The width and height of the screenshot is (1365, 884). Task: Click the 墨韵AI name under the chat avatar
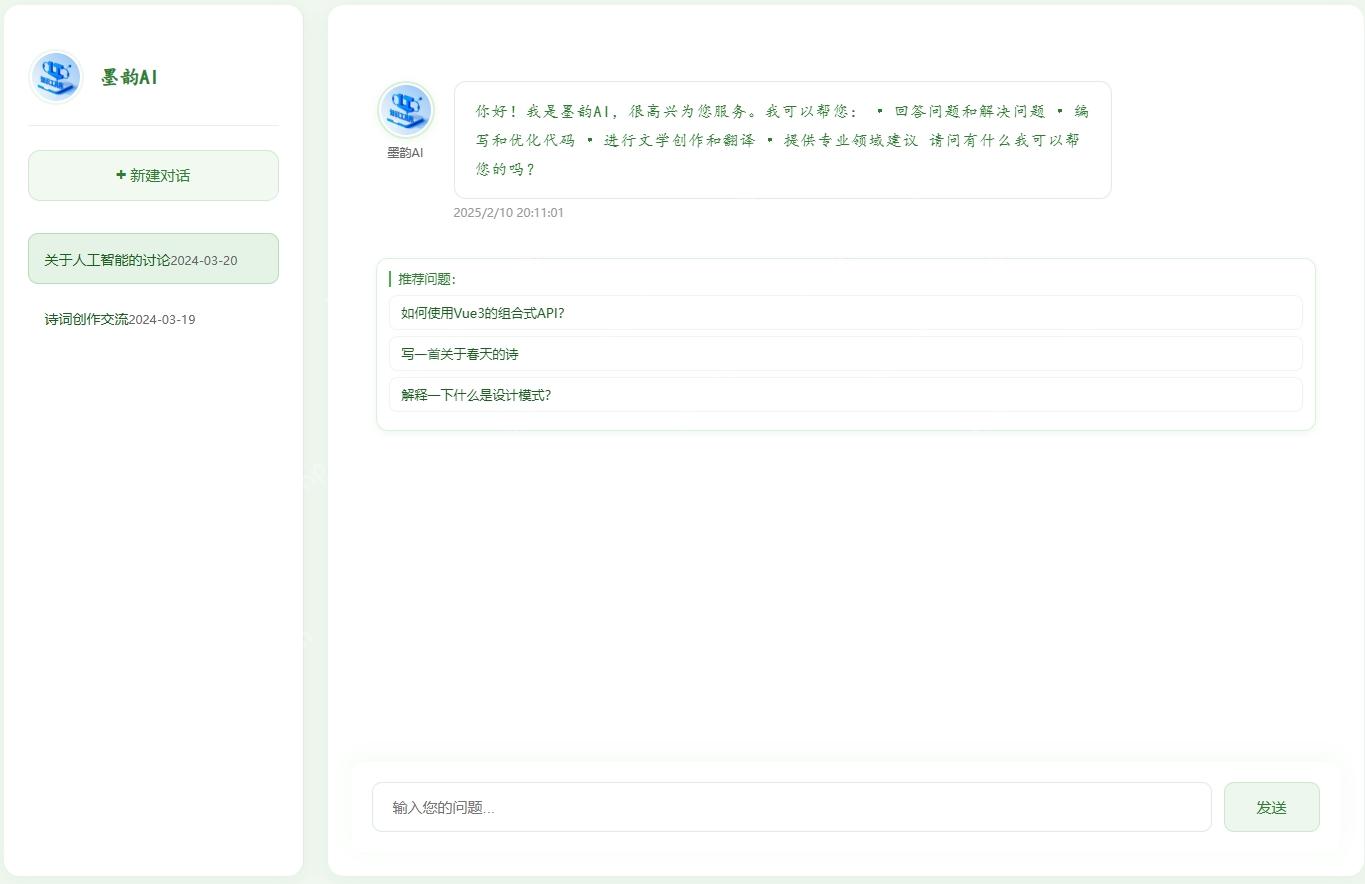point(405,153)
